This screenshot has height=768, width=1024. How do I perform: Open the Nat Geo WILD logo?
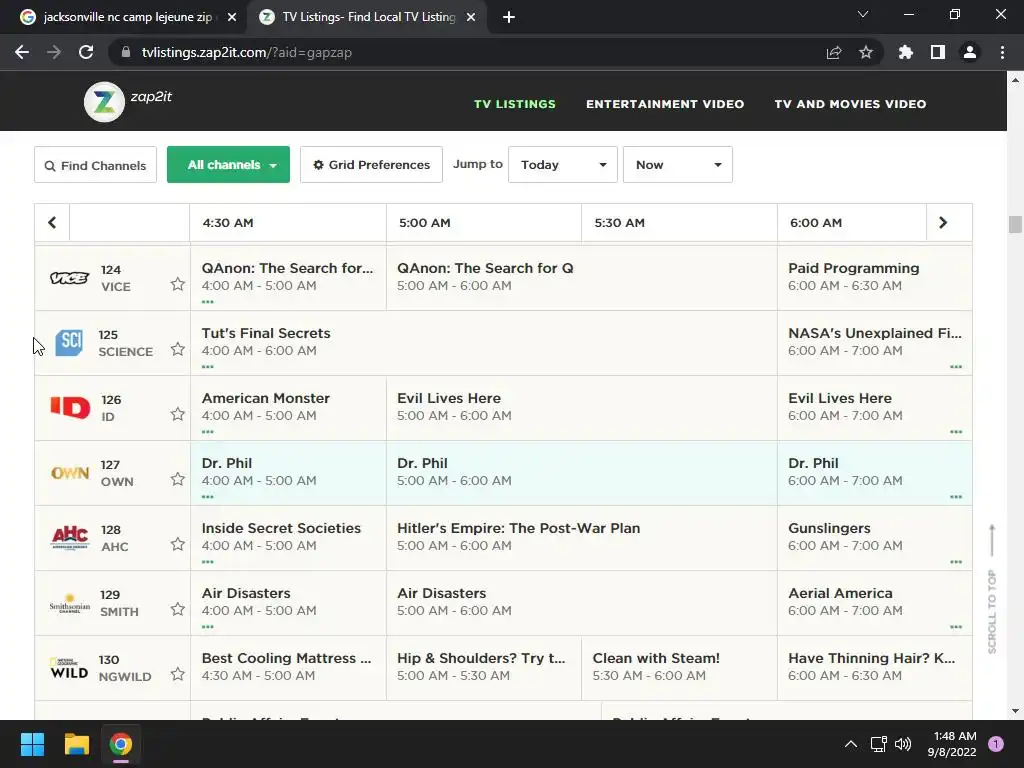(69, 668)
